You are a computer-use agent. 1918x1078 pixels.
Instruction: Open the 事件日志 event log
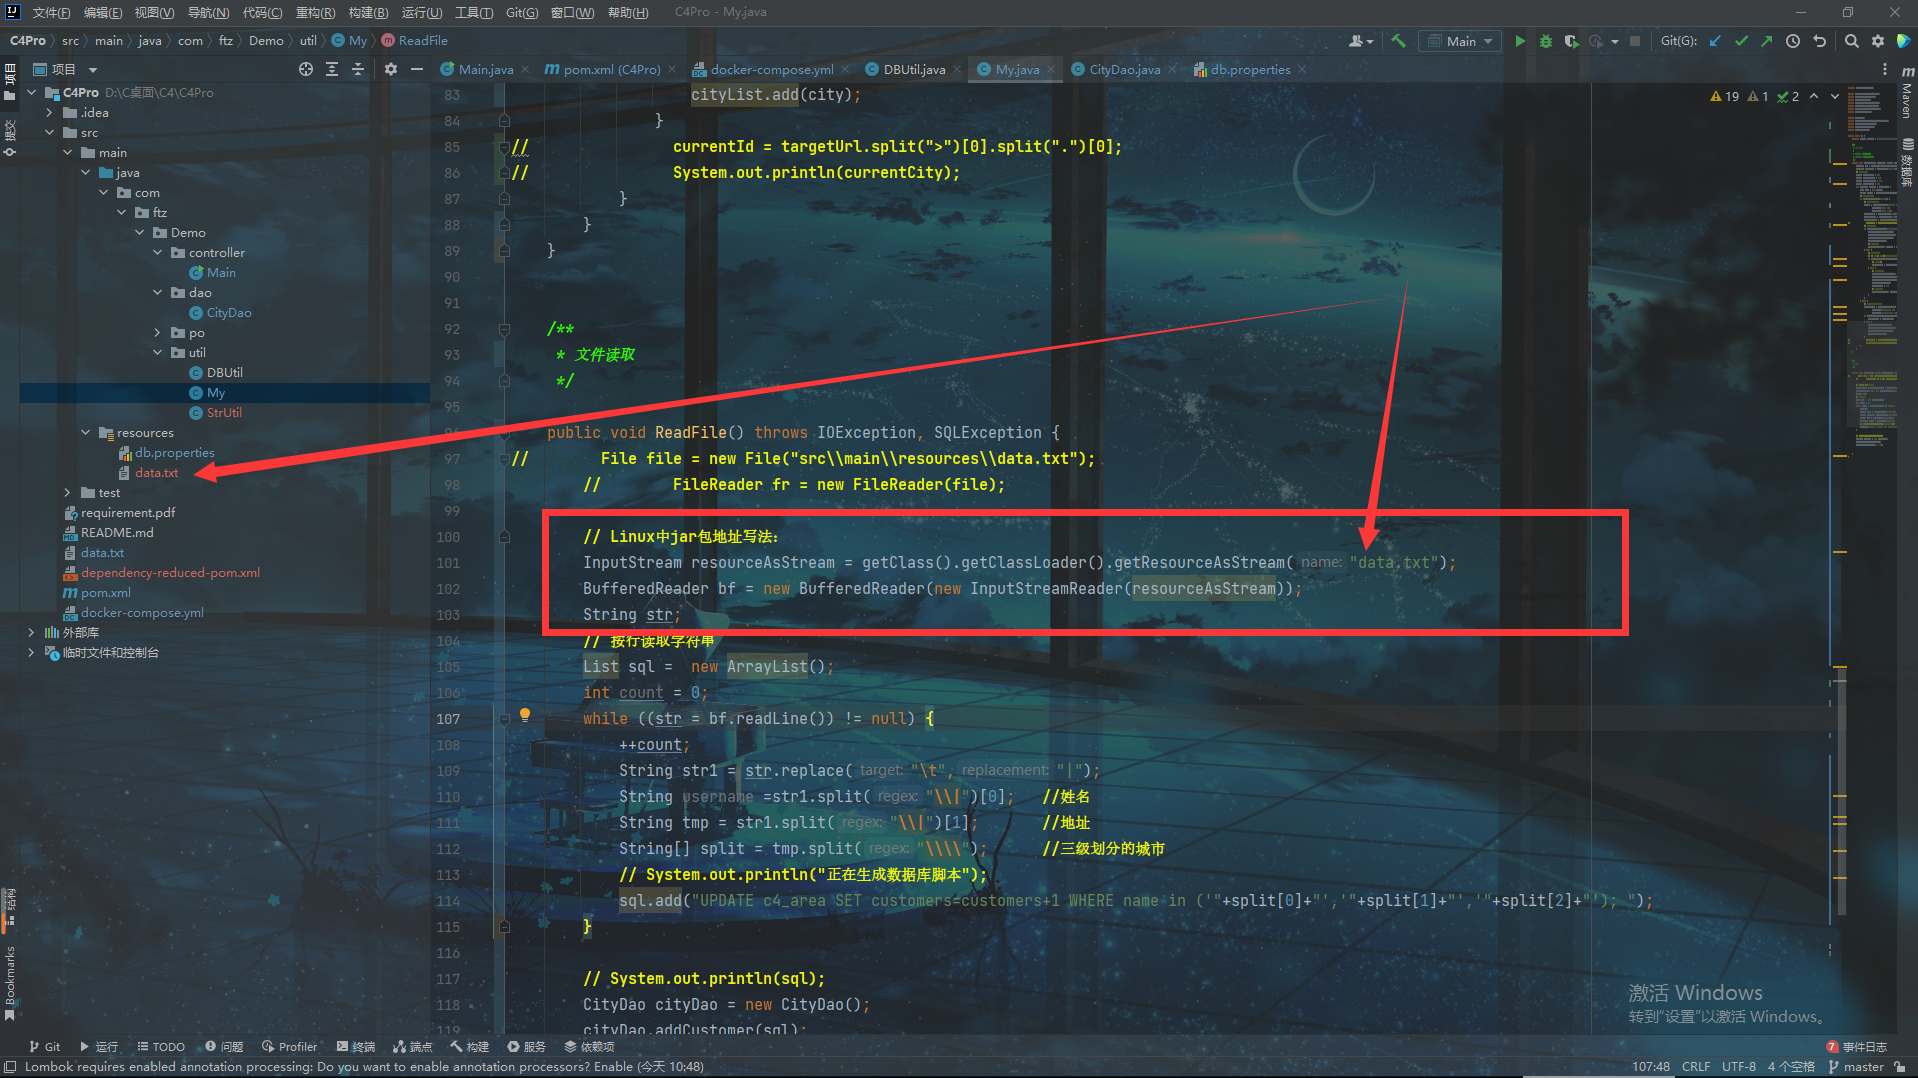[1857, 1046]
